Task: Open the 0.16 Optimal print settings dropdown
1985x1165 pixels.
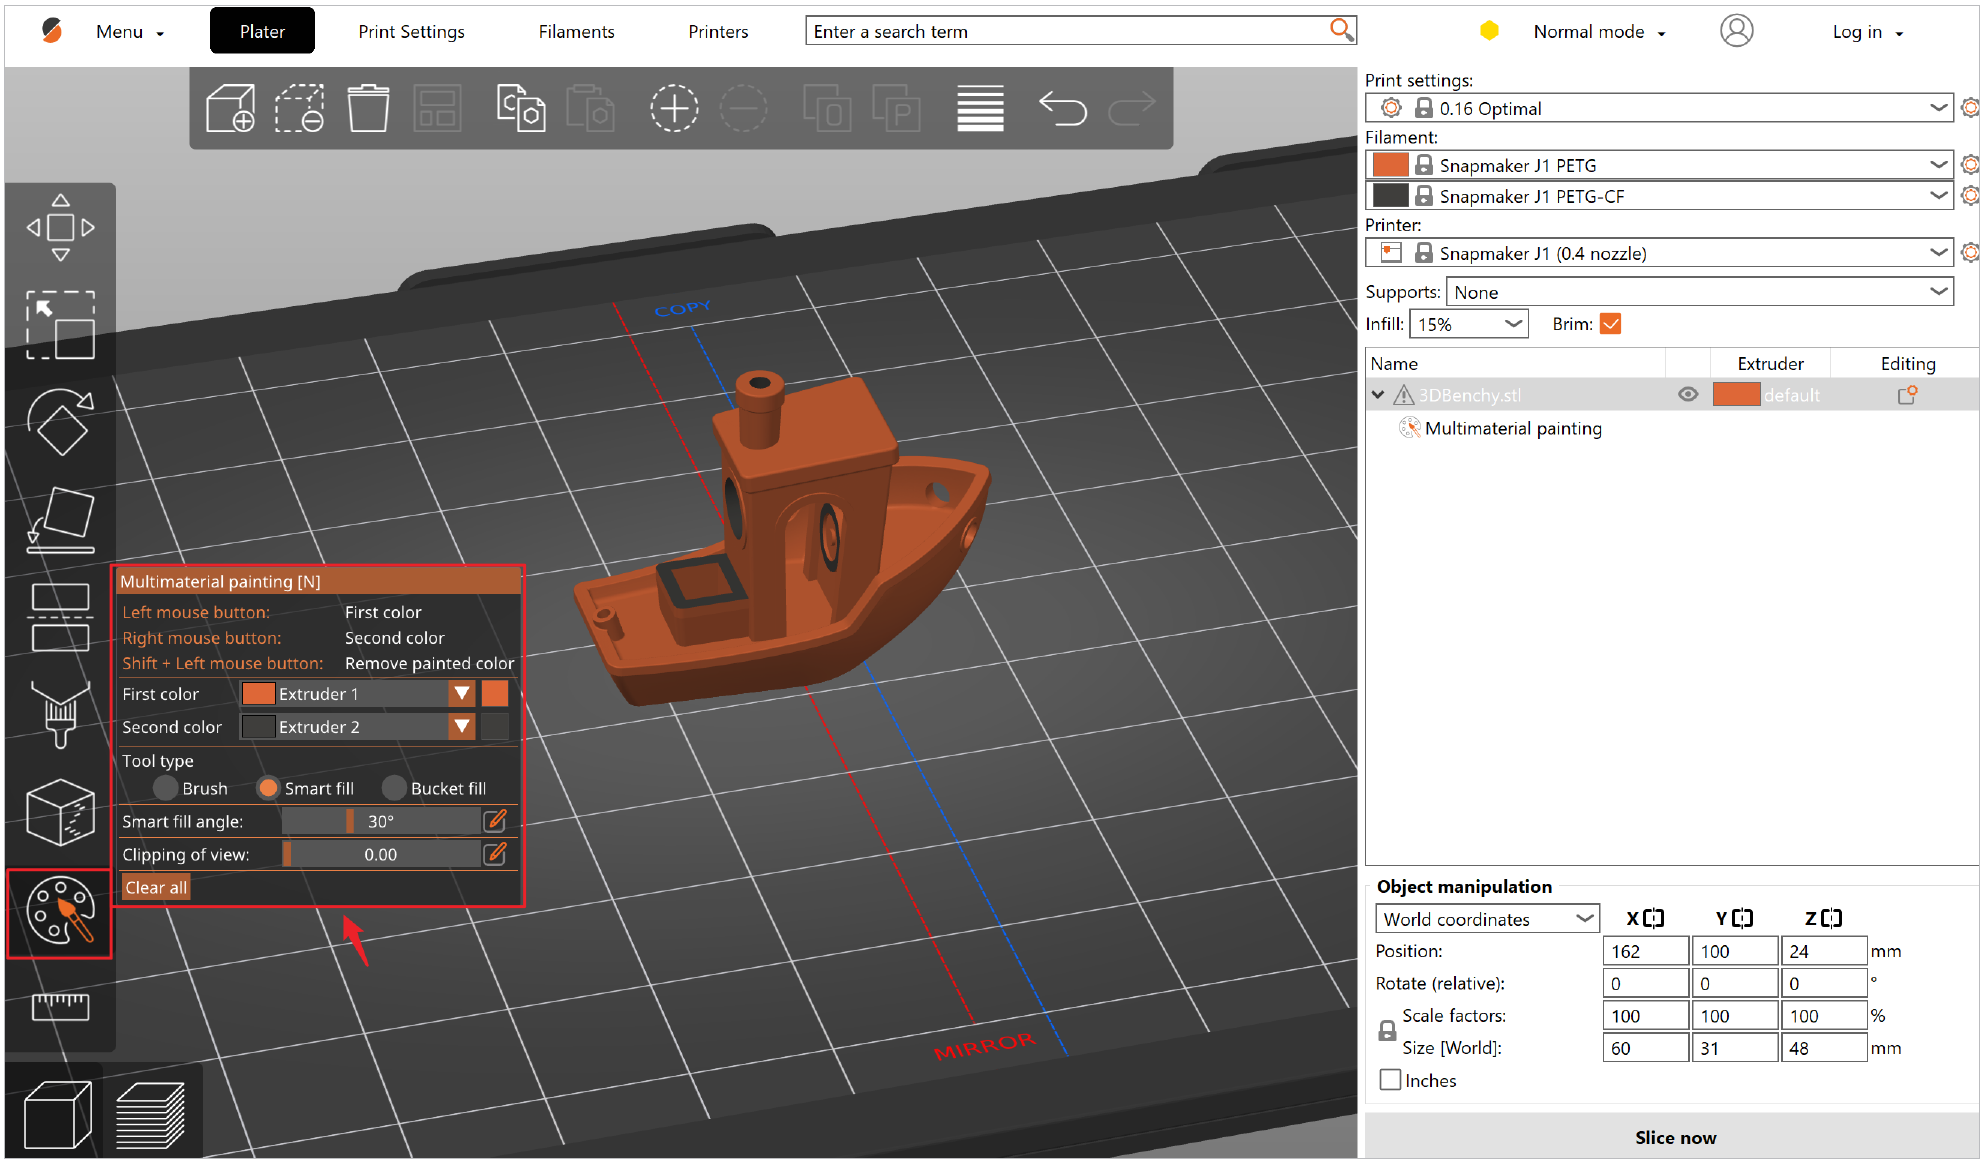Action: click(1659, 108)
